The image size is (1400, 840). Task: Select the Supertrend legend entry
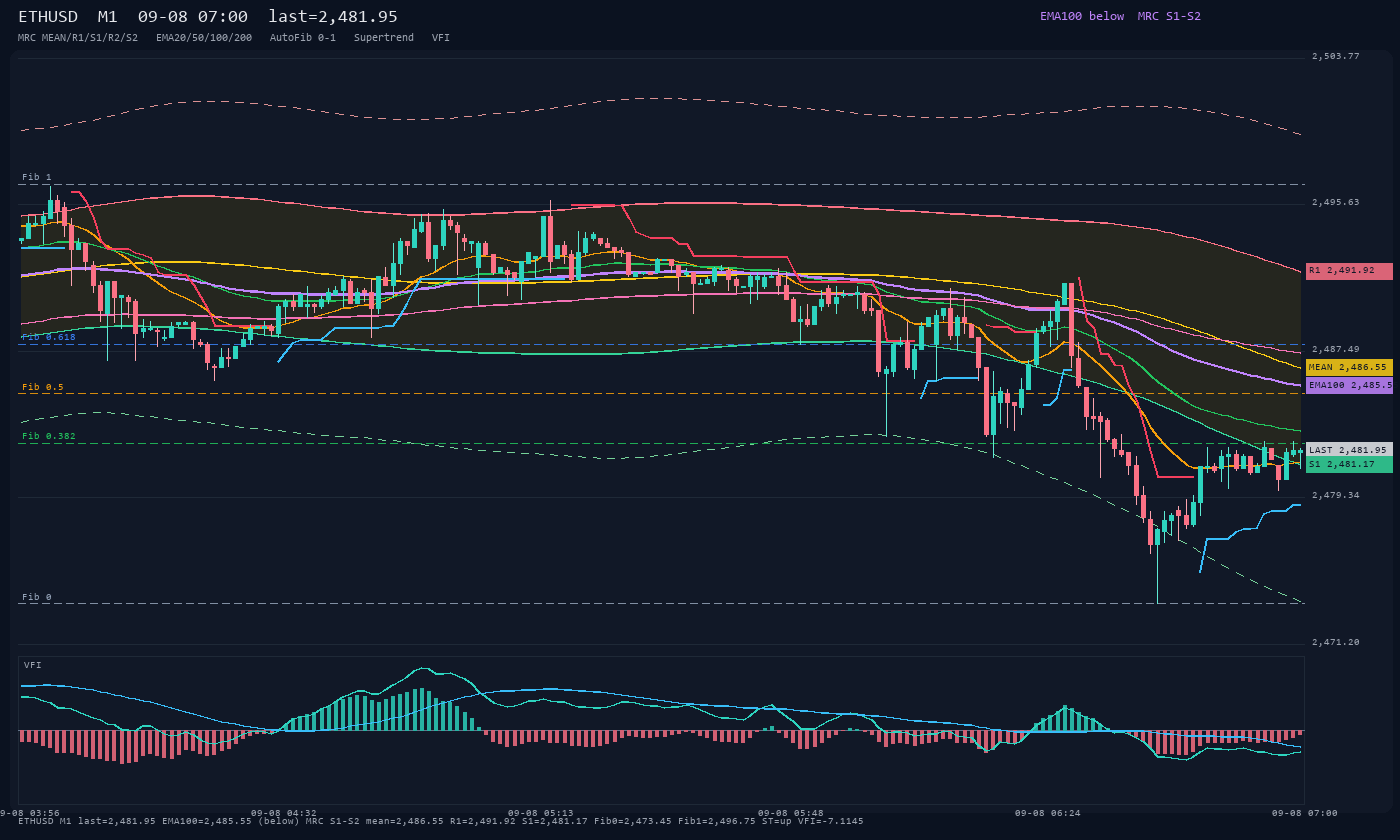pyautogui.click(x=384, y=37)
